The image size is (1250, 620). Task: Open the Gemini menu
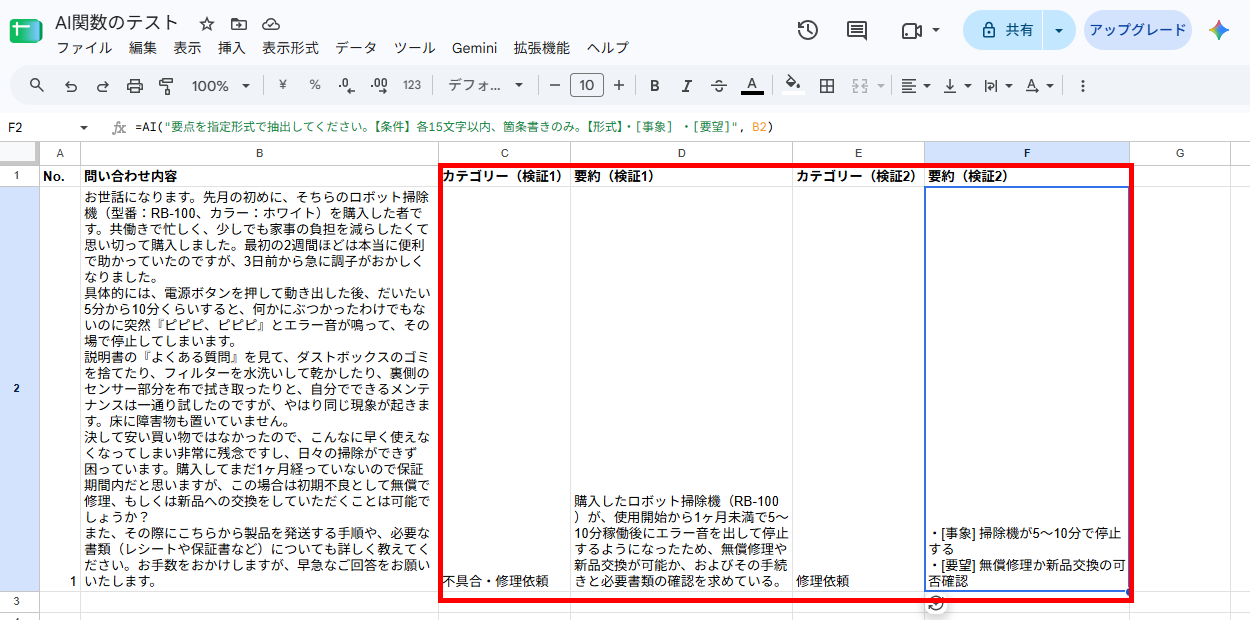click(474, 48)
